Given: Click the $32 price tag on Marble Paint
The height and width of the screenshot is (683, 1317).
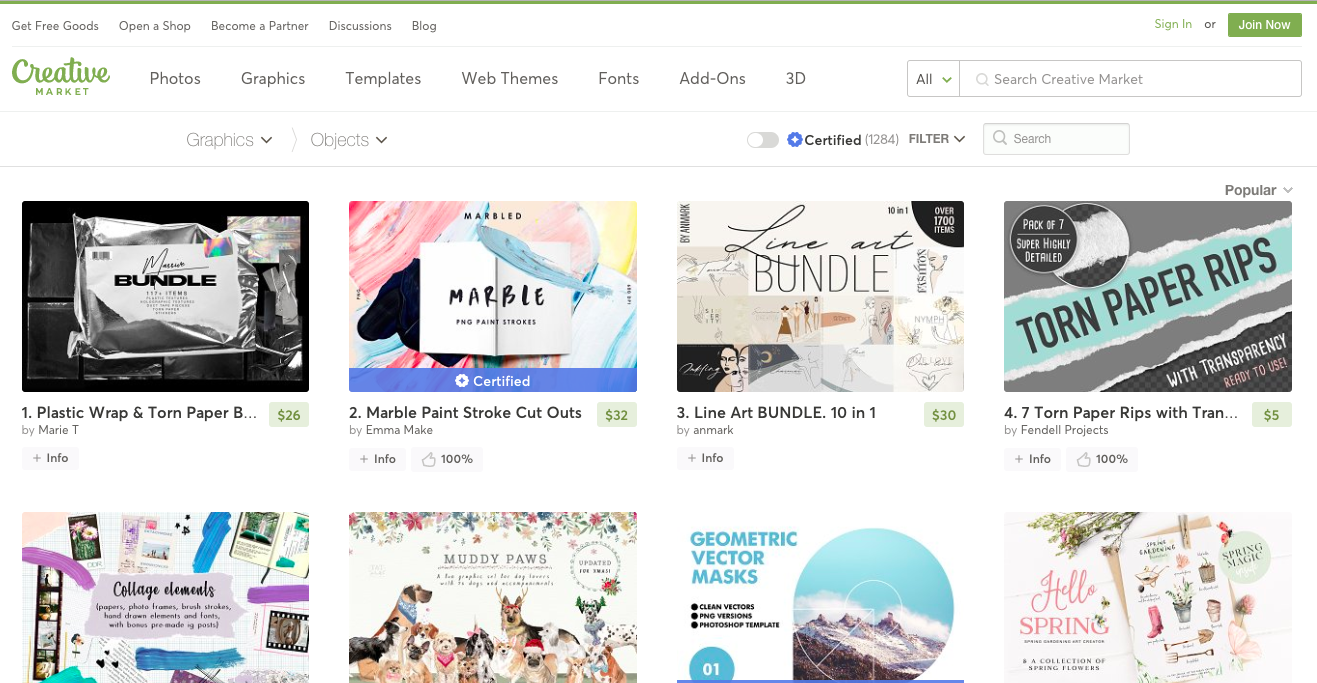Looking at the screenshot, I should click(616, 415).
